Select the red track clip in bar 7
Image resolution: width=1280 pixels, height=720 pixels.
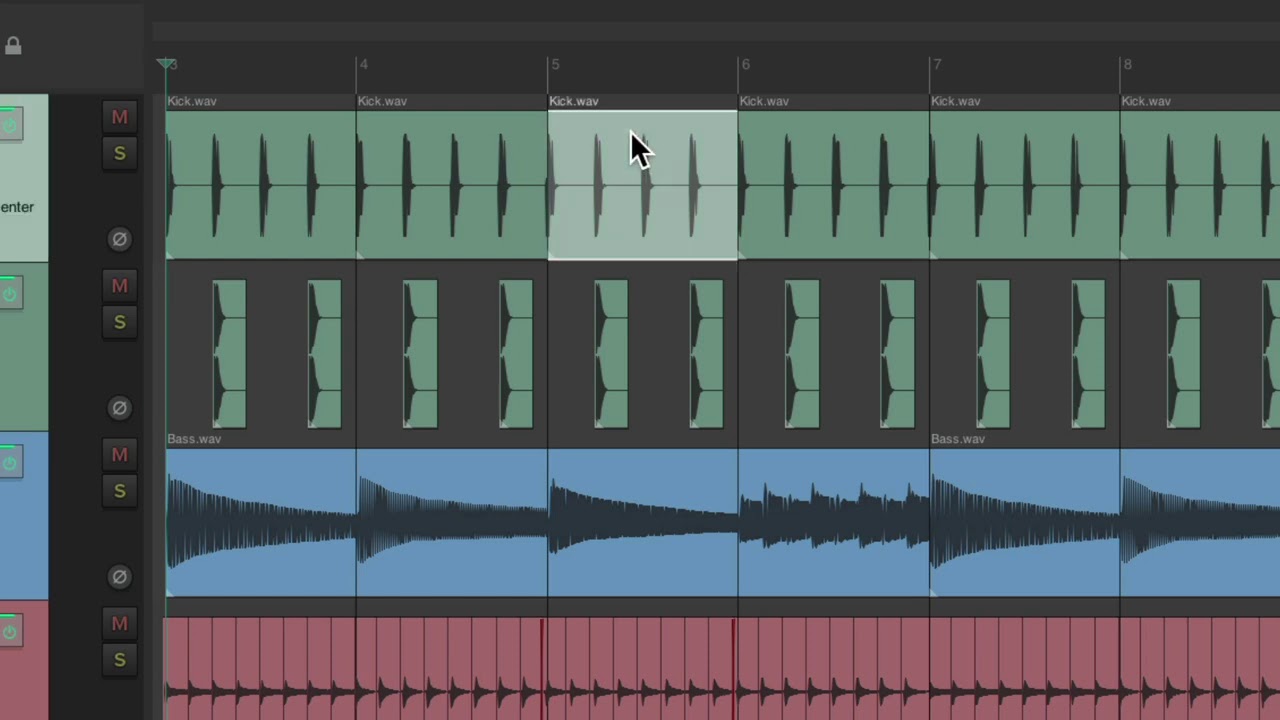pos(1025,668)
